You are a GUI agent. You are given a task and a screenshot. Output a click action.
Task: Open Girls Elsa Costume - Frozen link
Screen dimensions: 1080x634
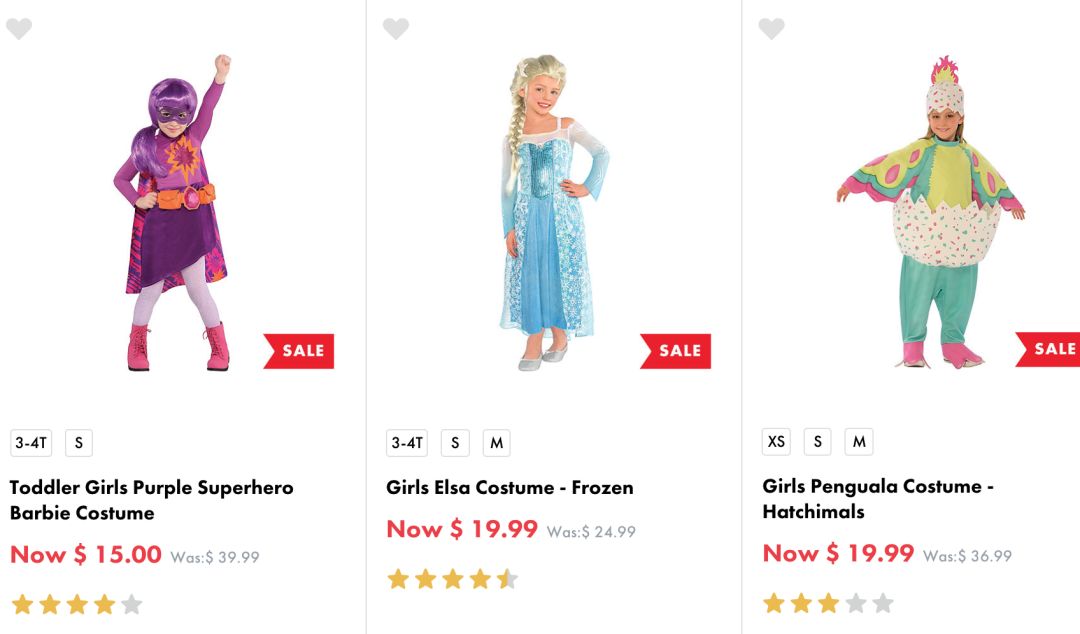pyautogui.click(x=510, y=488)
